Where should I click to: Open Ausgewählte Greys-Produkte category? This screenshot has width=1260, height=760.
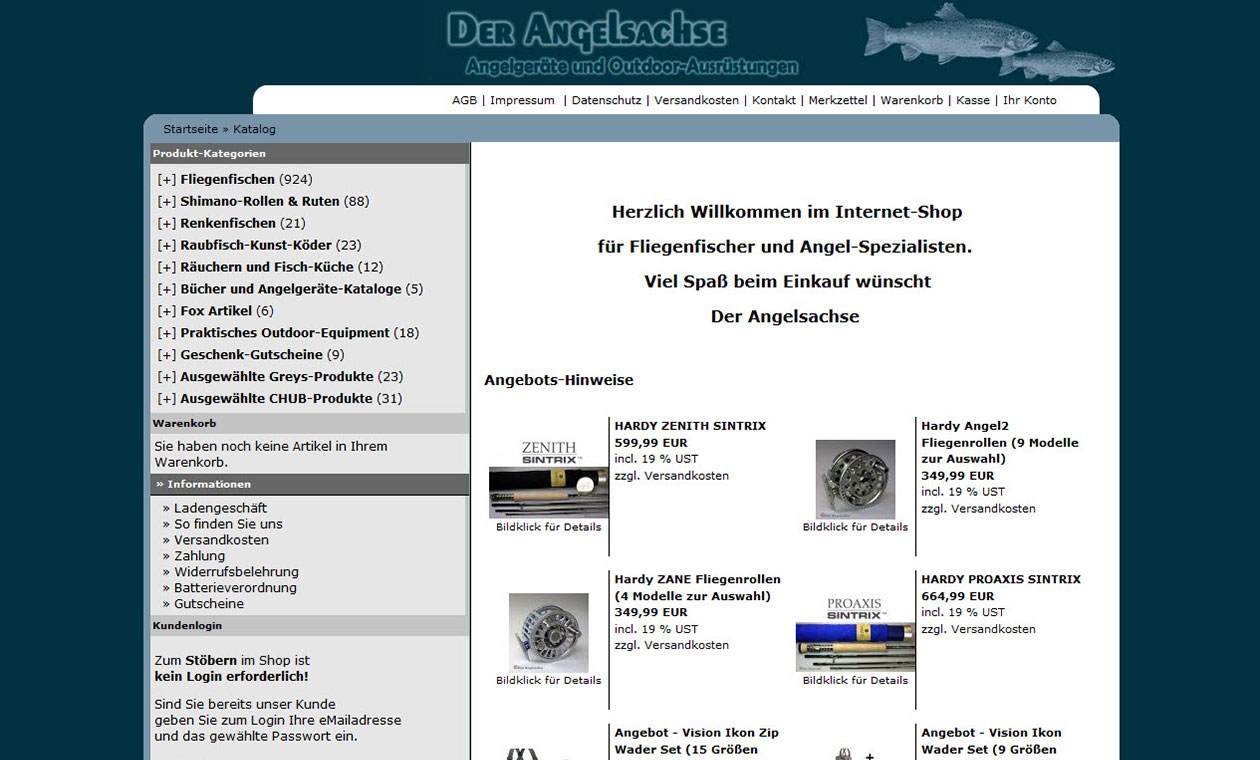(x=277, y=378)
